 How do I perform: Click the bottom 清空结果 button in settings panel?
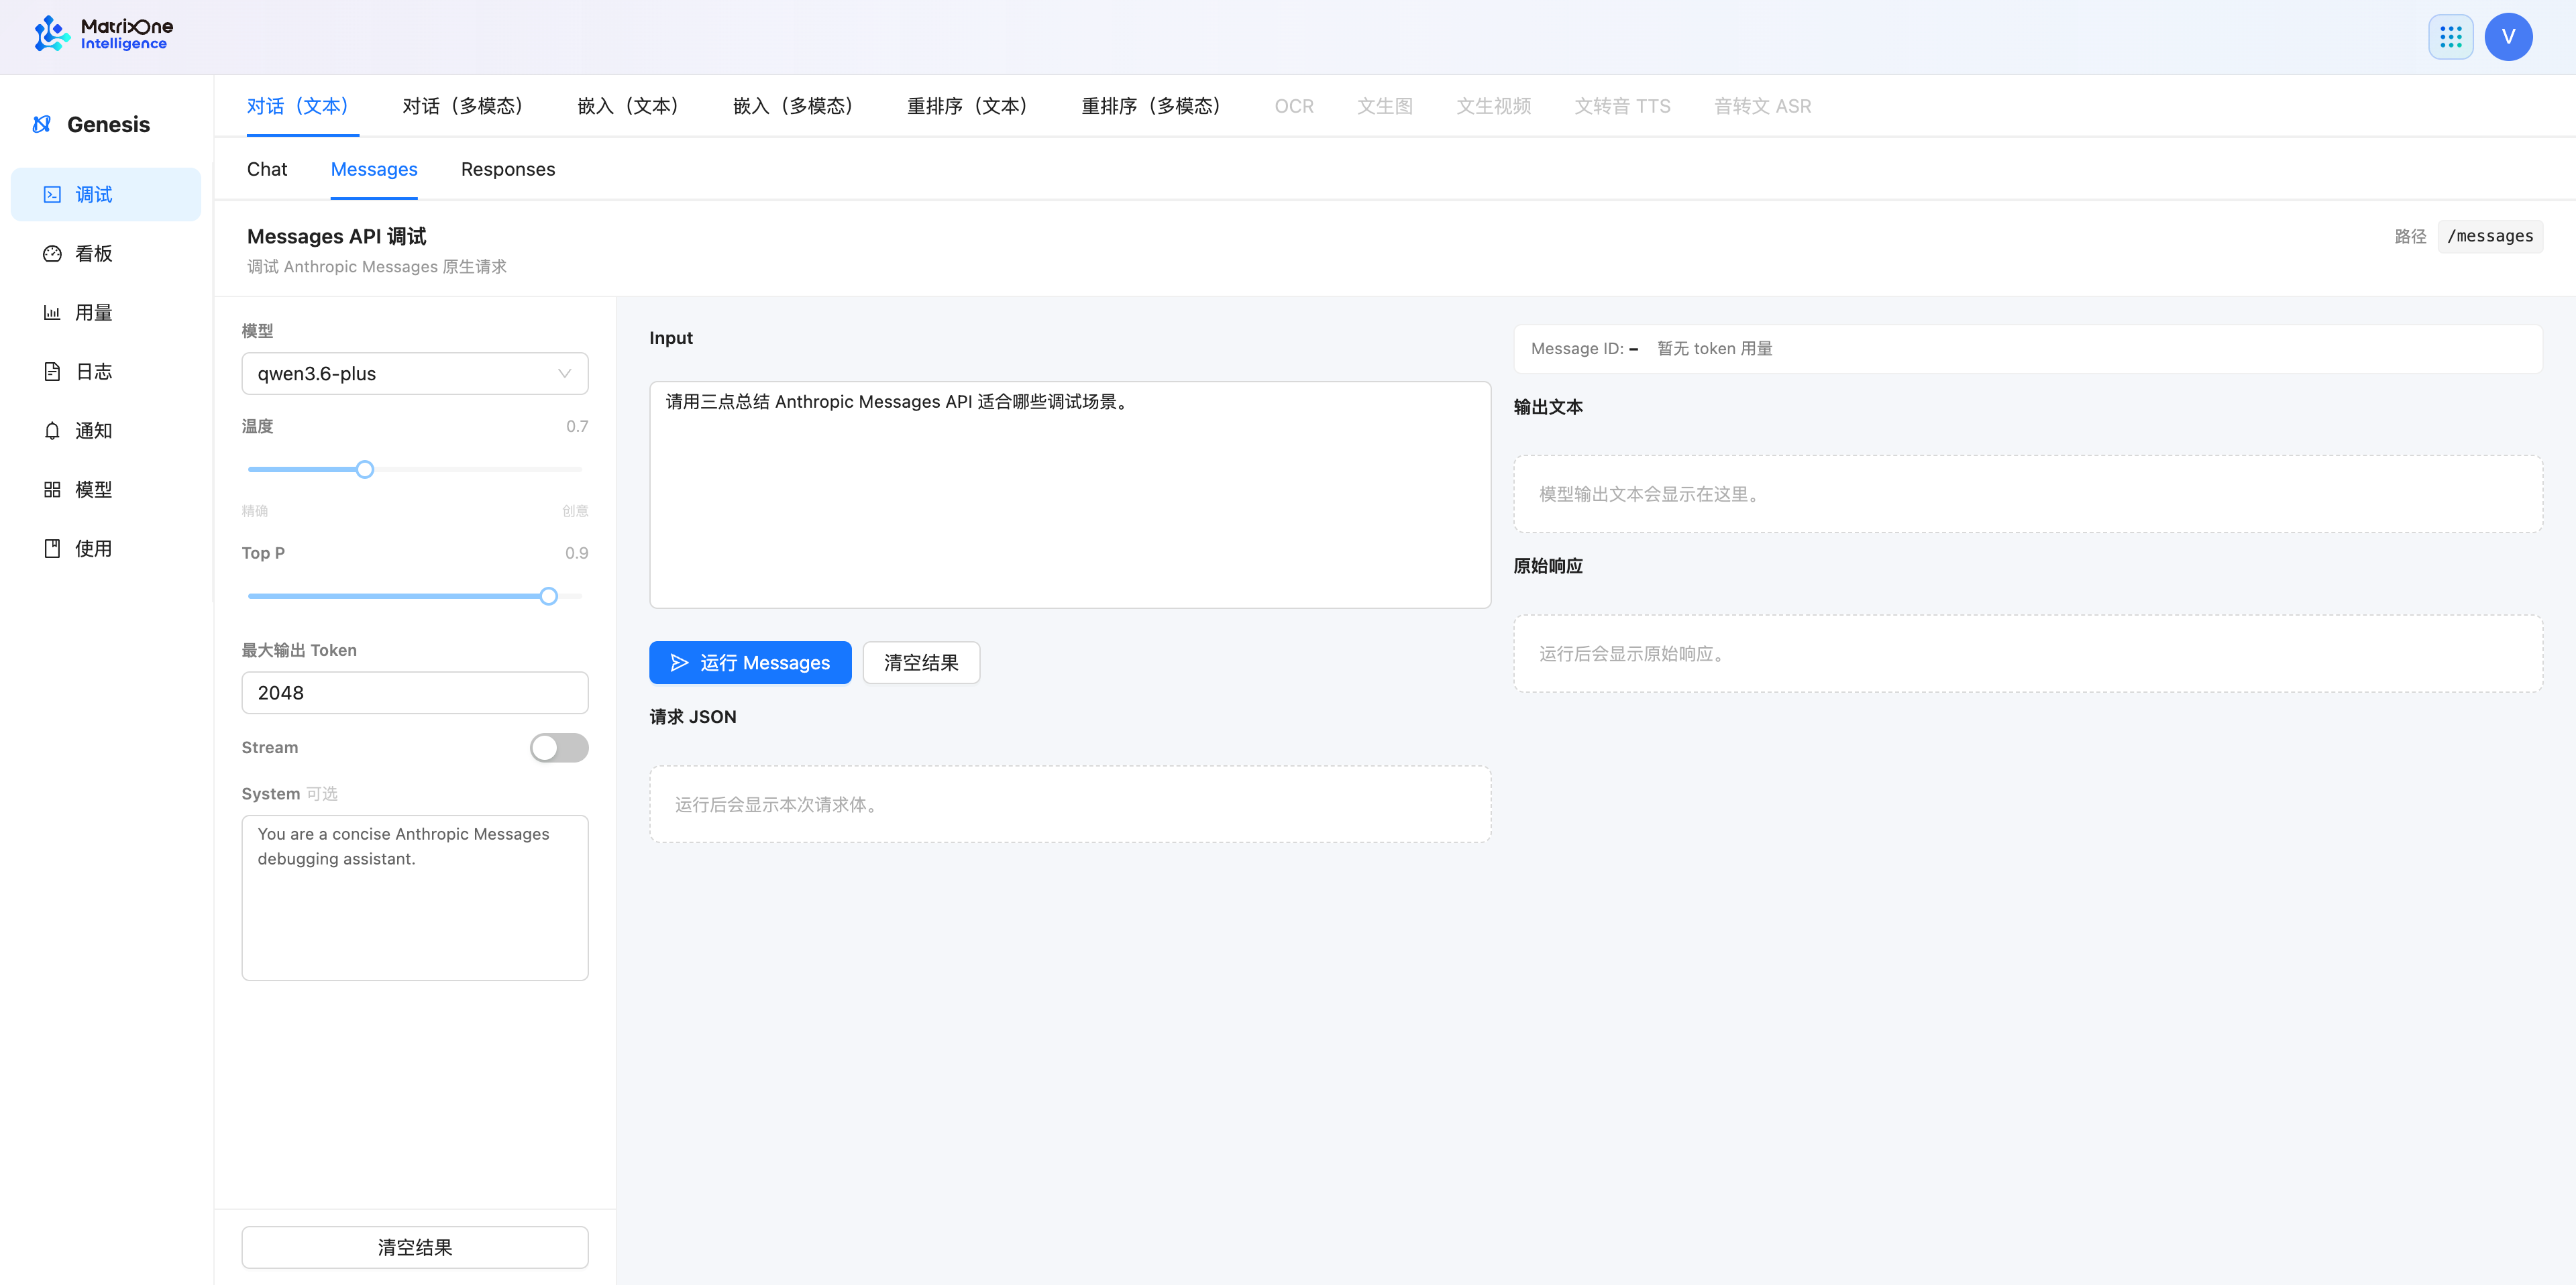pyautogui.click(x=415, y=1248)
